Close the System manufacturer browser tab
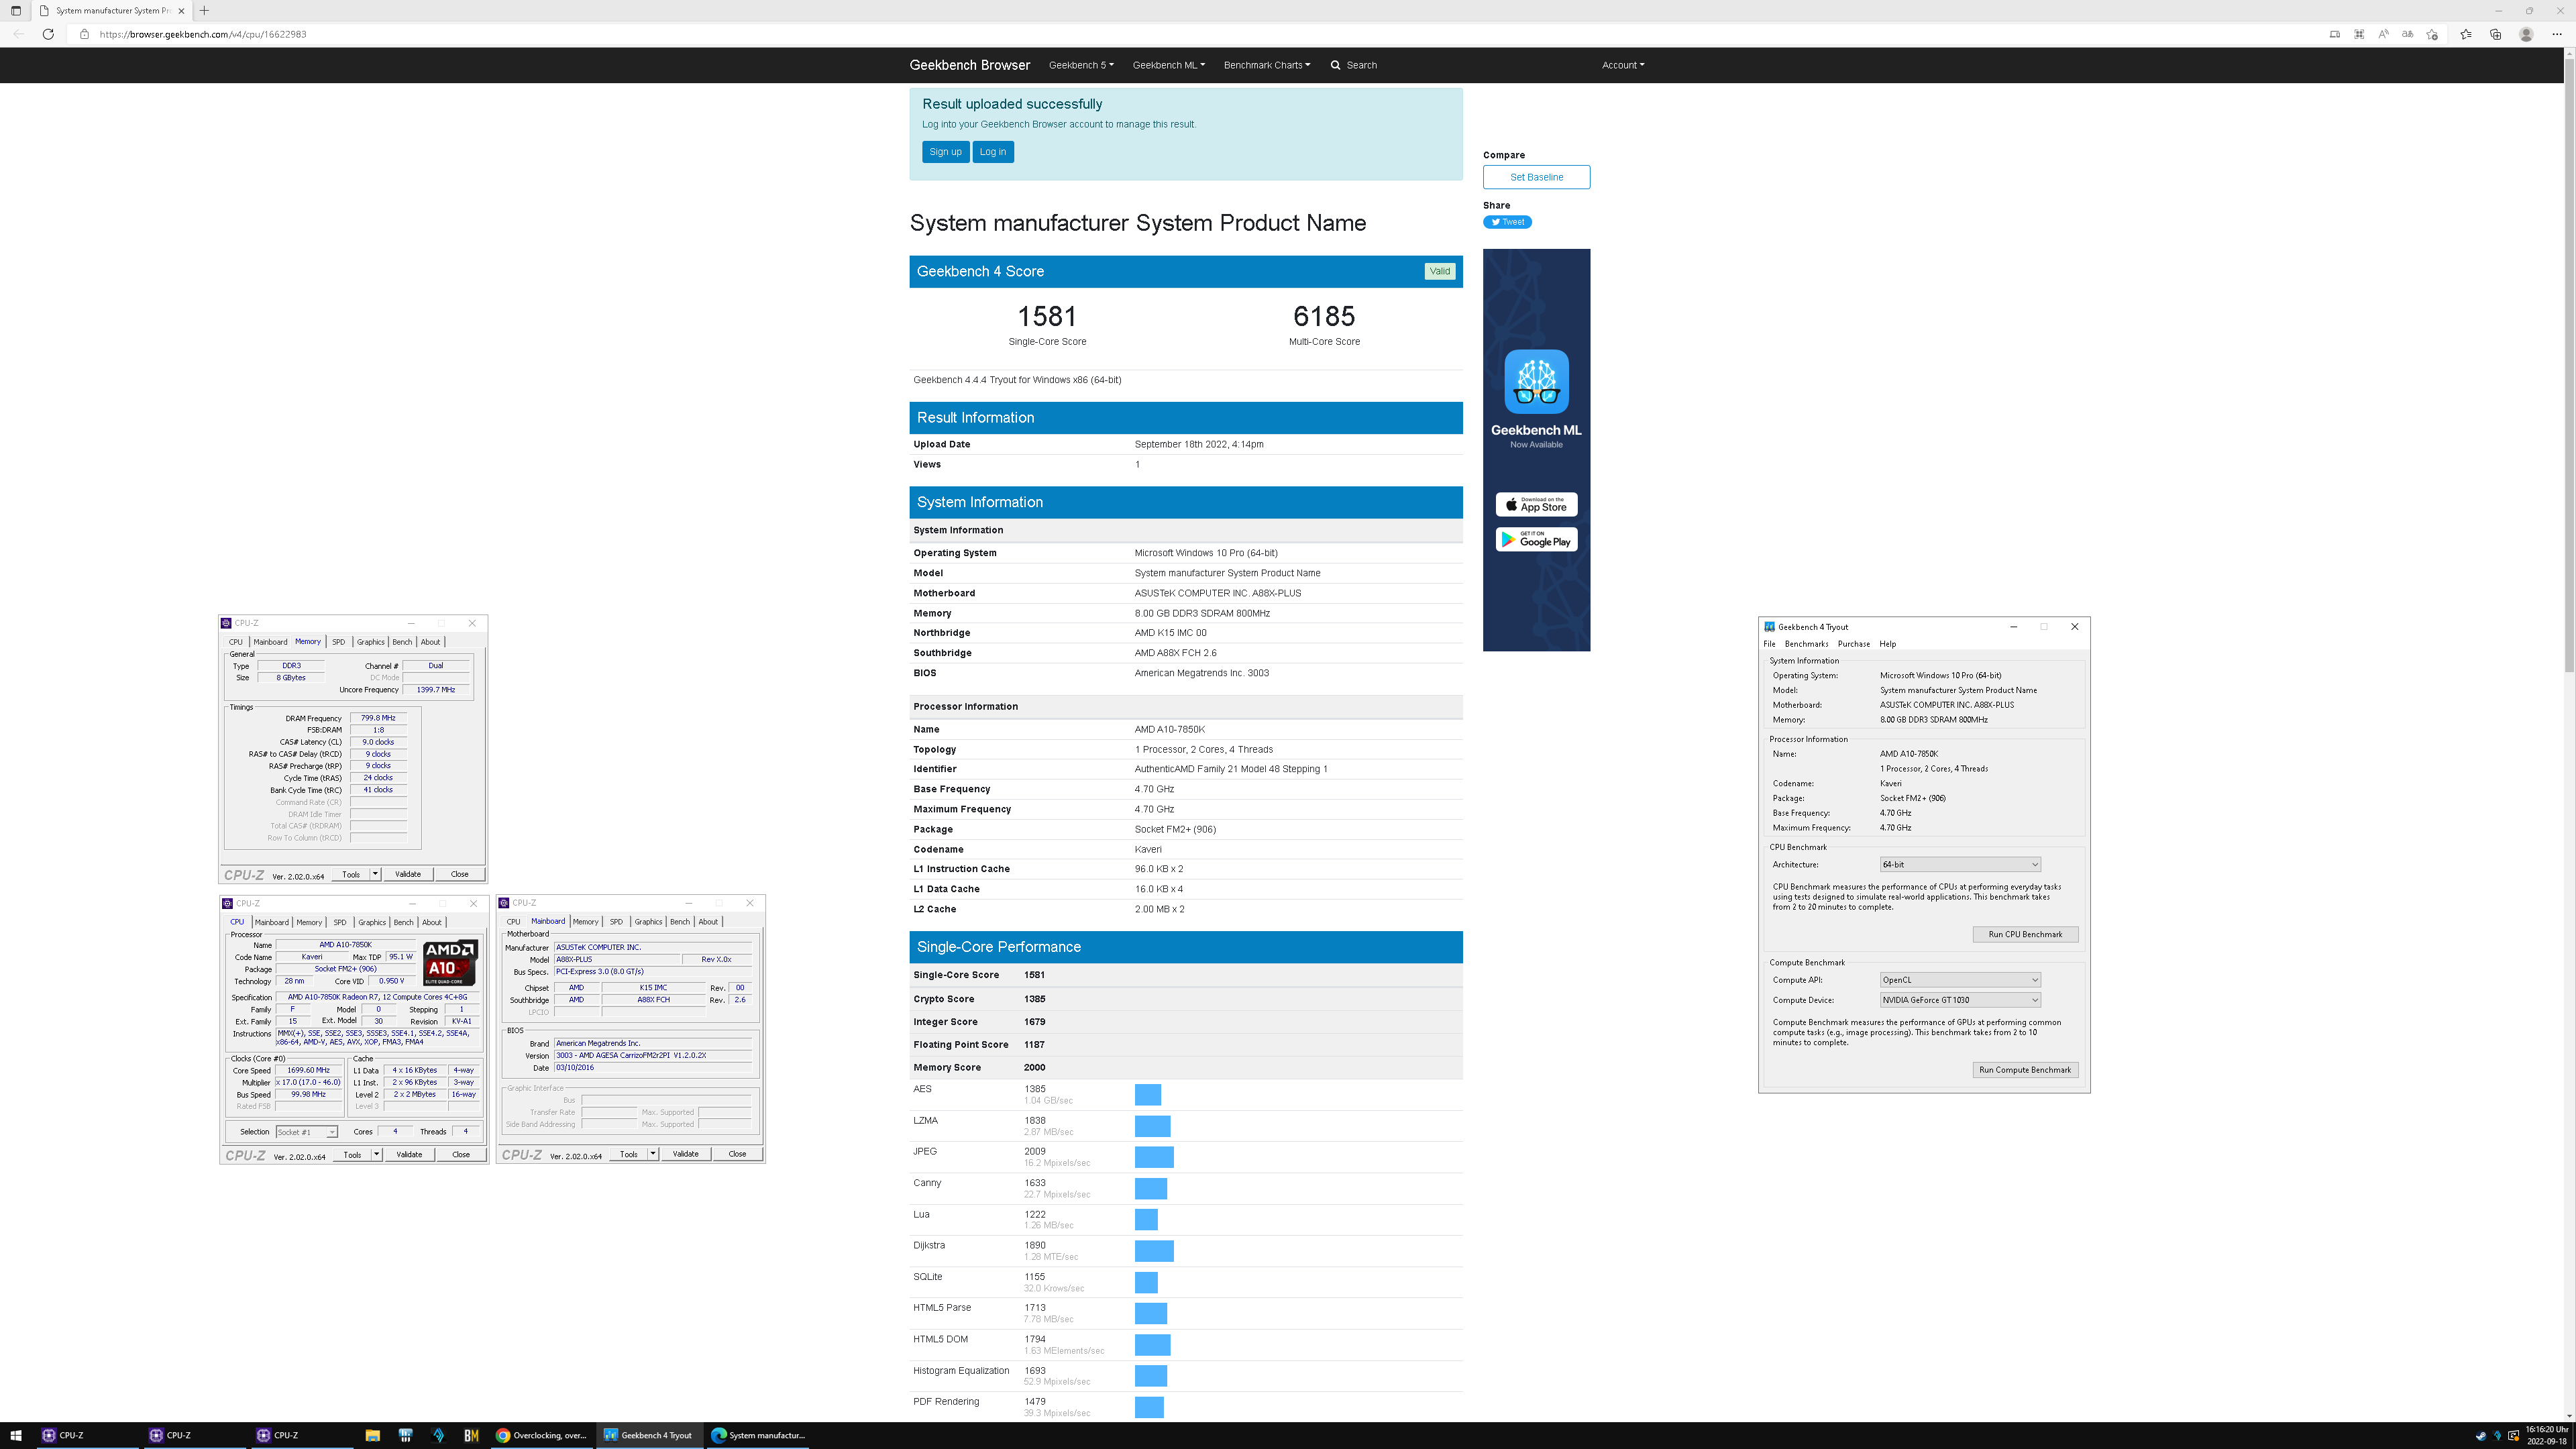The image size is (2576, 1449). tap(181, 11)
